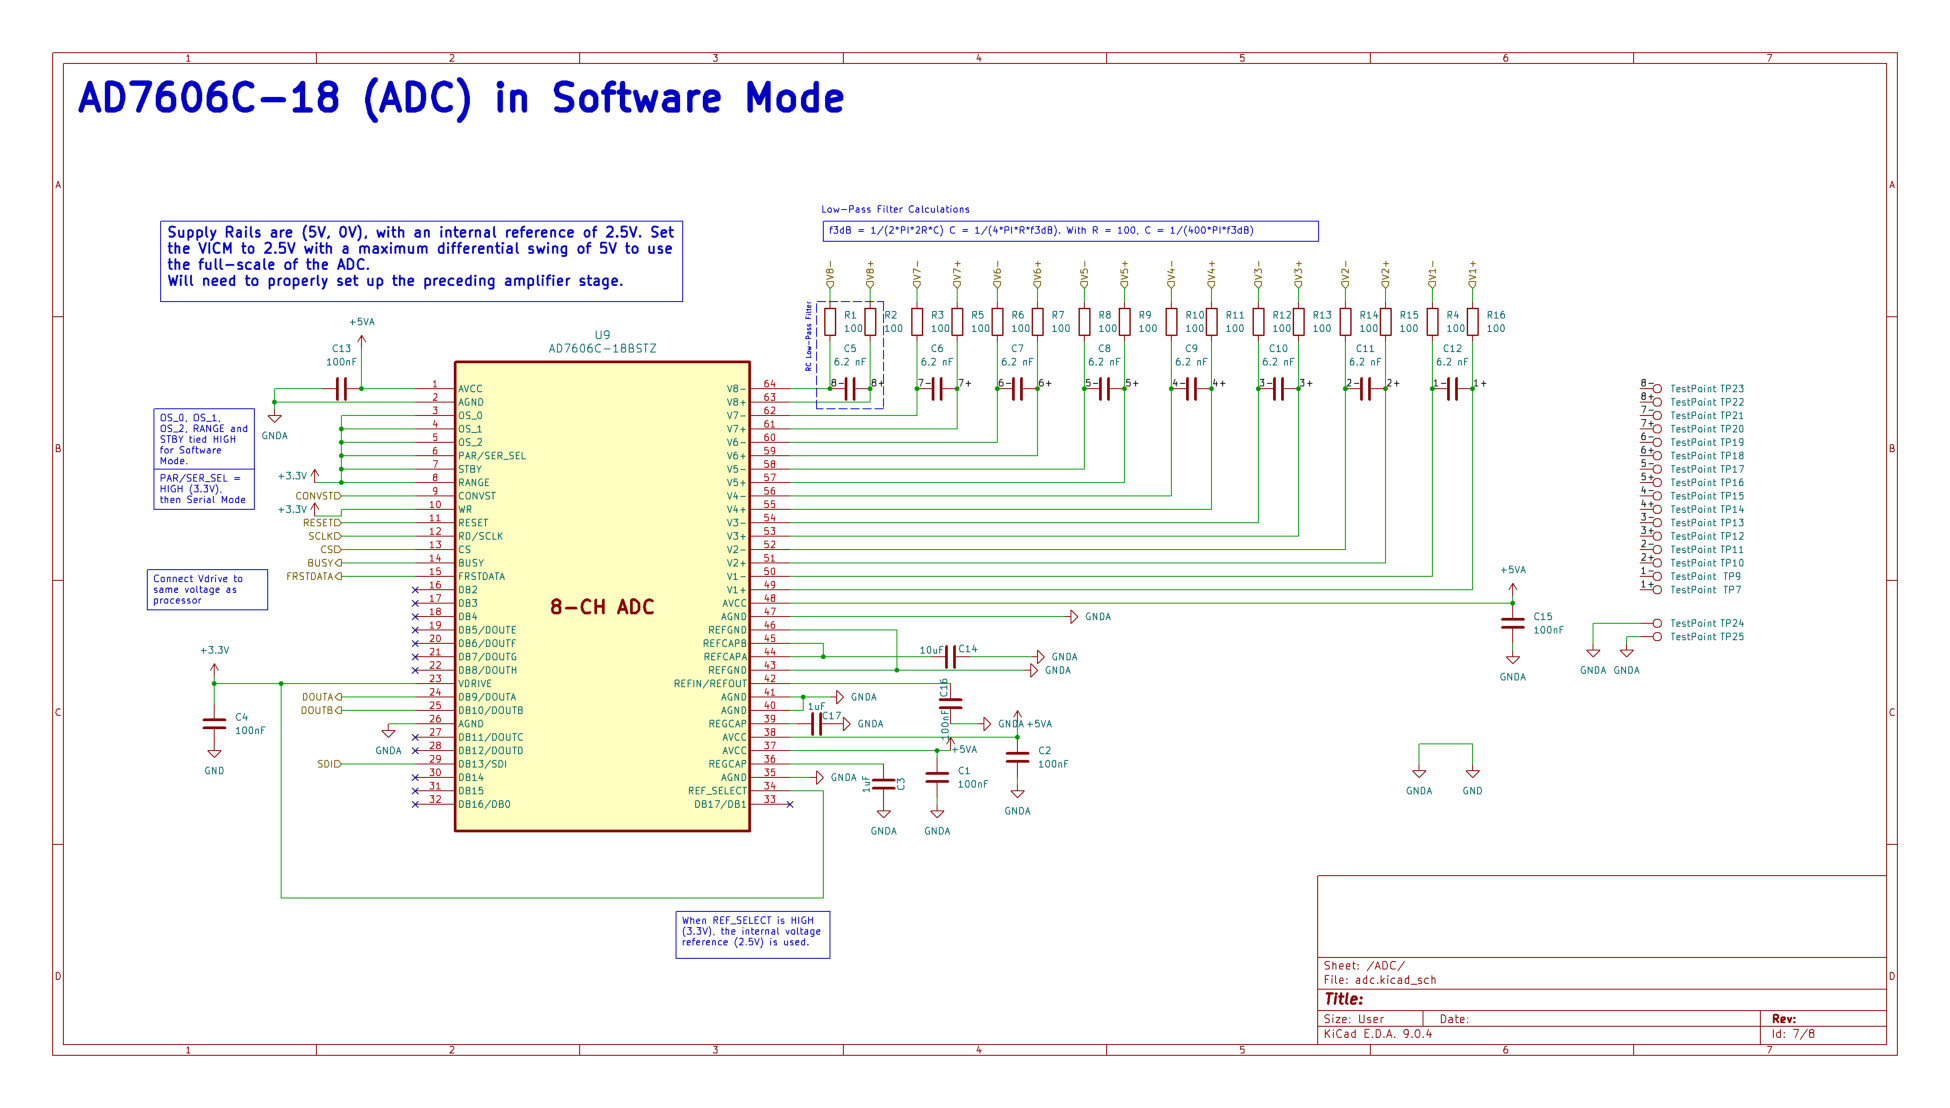The height and width of the screenshot is (1108, 1950).
Task: Click the "Rev:" field in the title block
Action: (1784, 1019)
